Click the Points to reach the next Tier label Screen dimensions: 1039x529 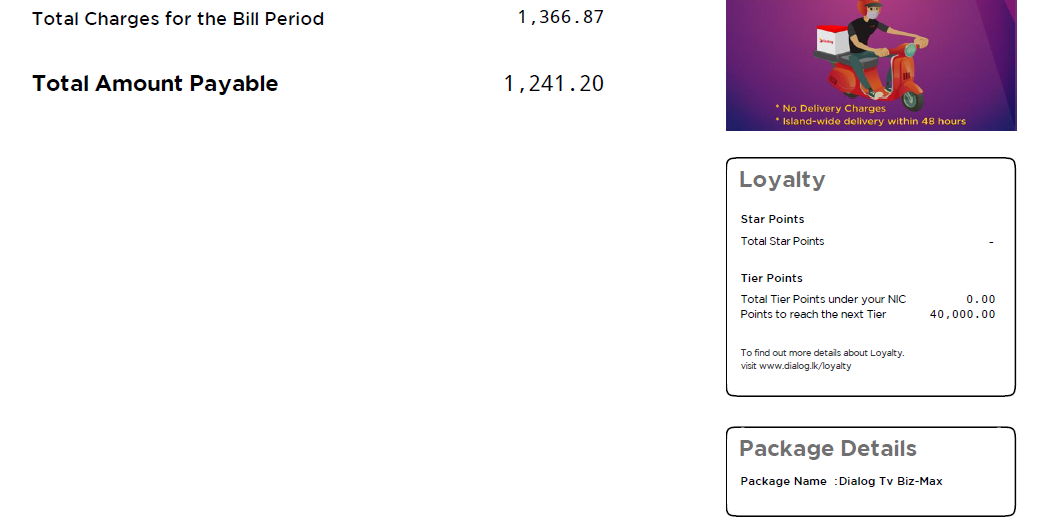point(813,314)
